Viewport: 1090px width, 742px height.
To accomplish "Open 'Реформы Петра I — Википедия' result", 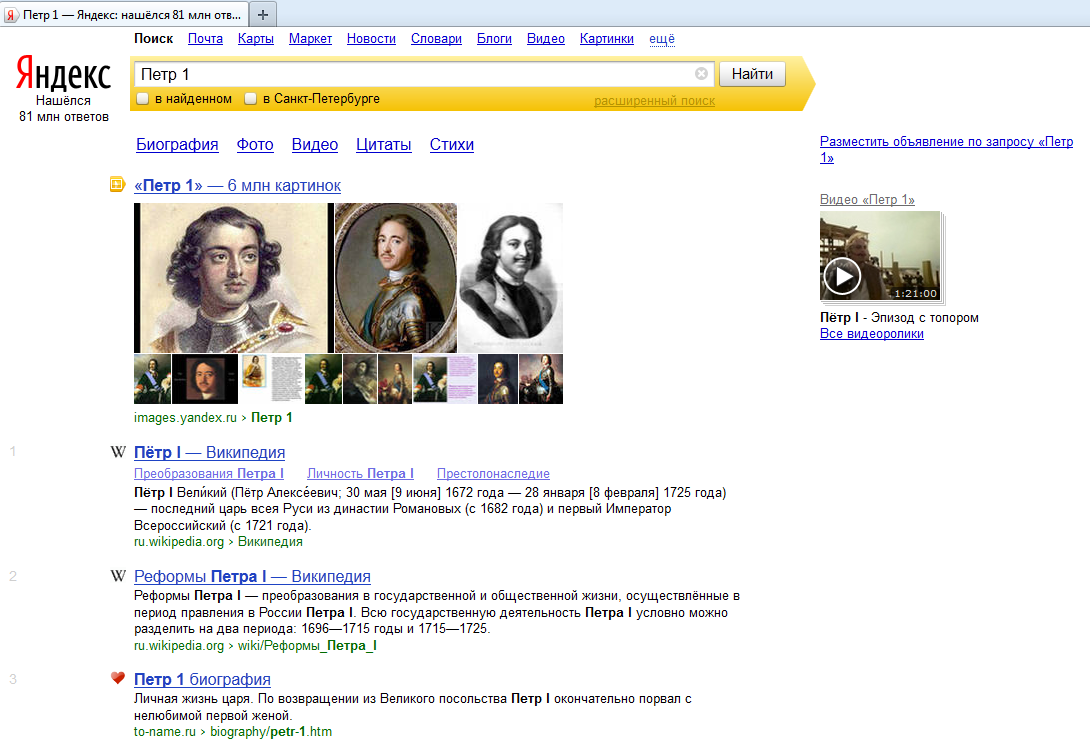I will click(x=252, y=576).
